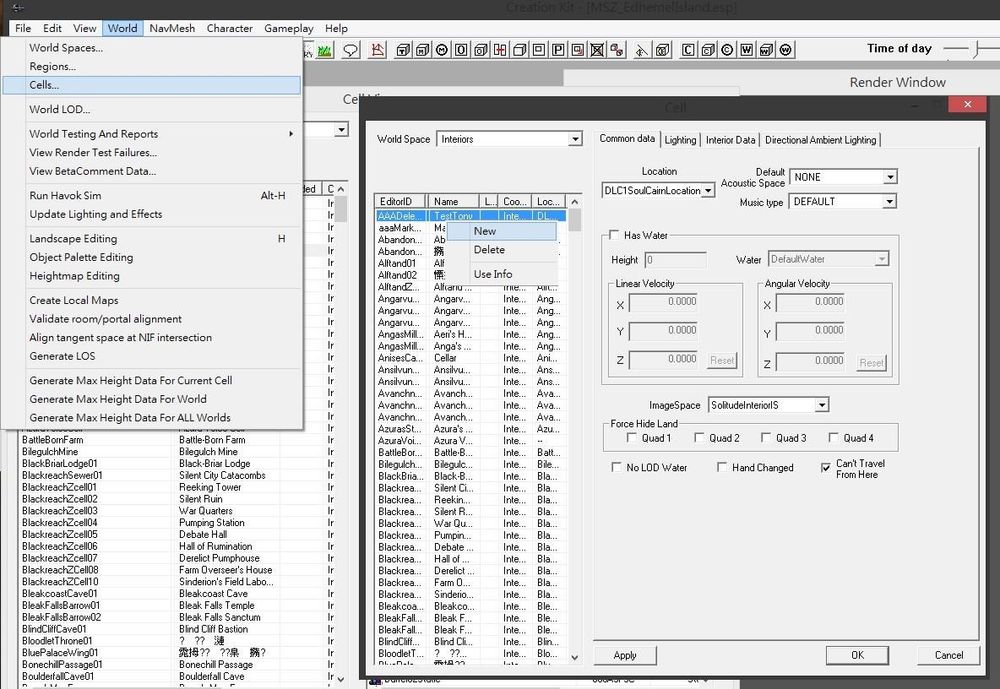Click the crossed-out box toolbar icon
This screenshot has width=1000, height=689.
(596, 50)
